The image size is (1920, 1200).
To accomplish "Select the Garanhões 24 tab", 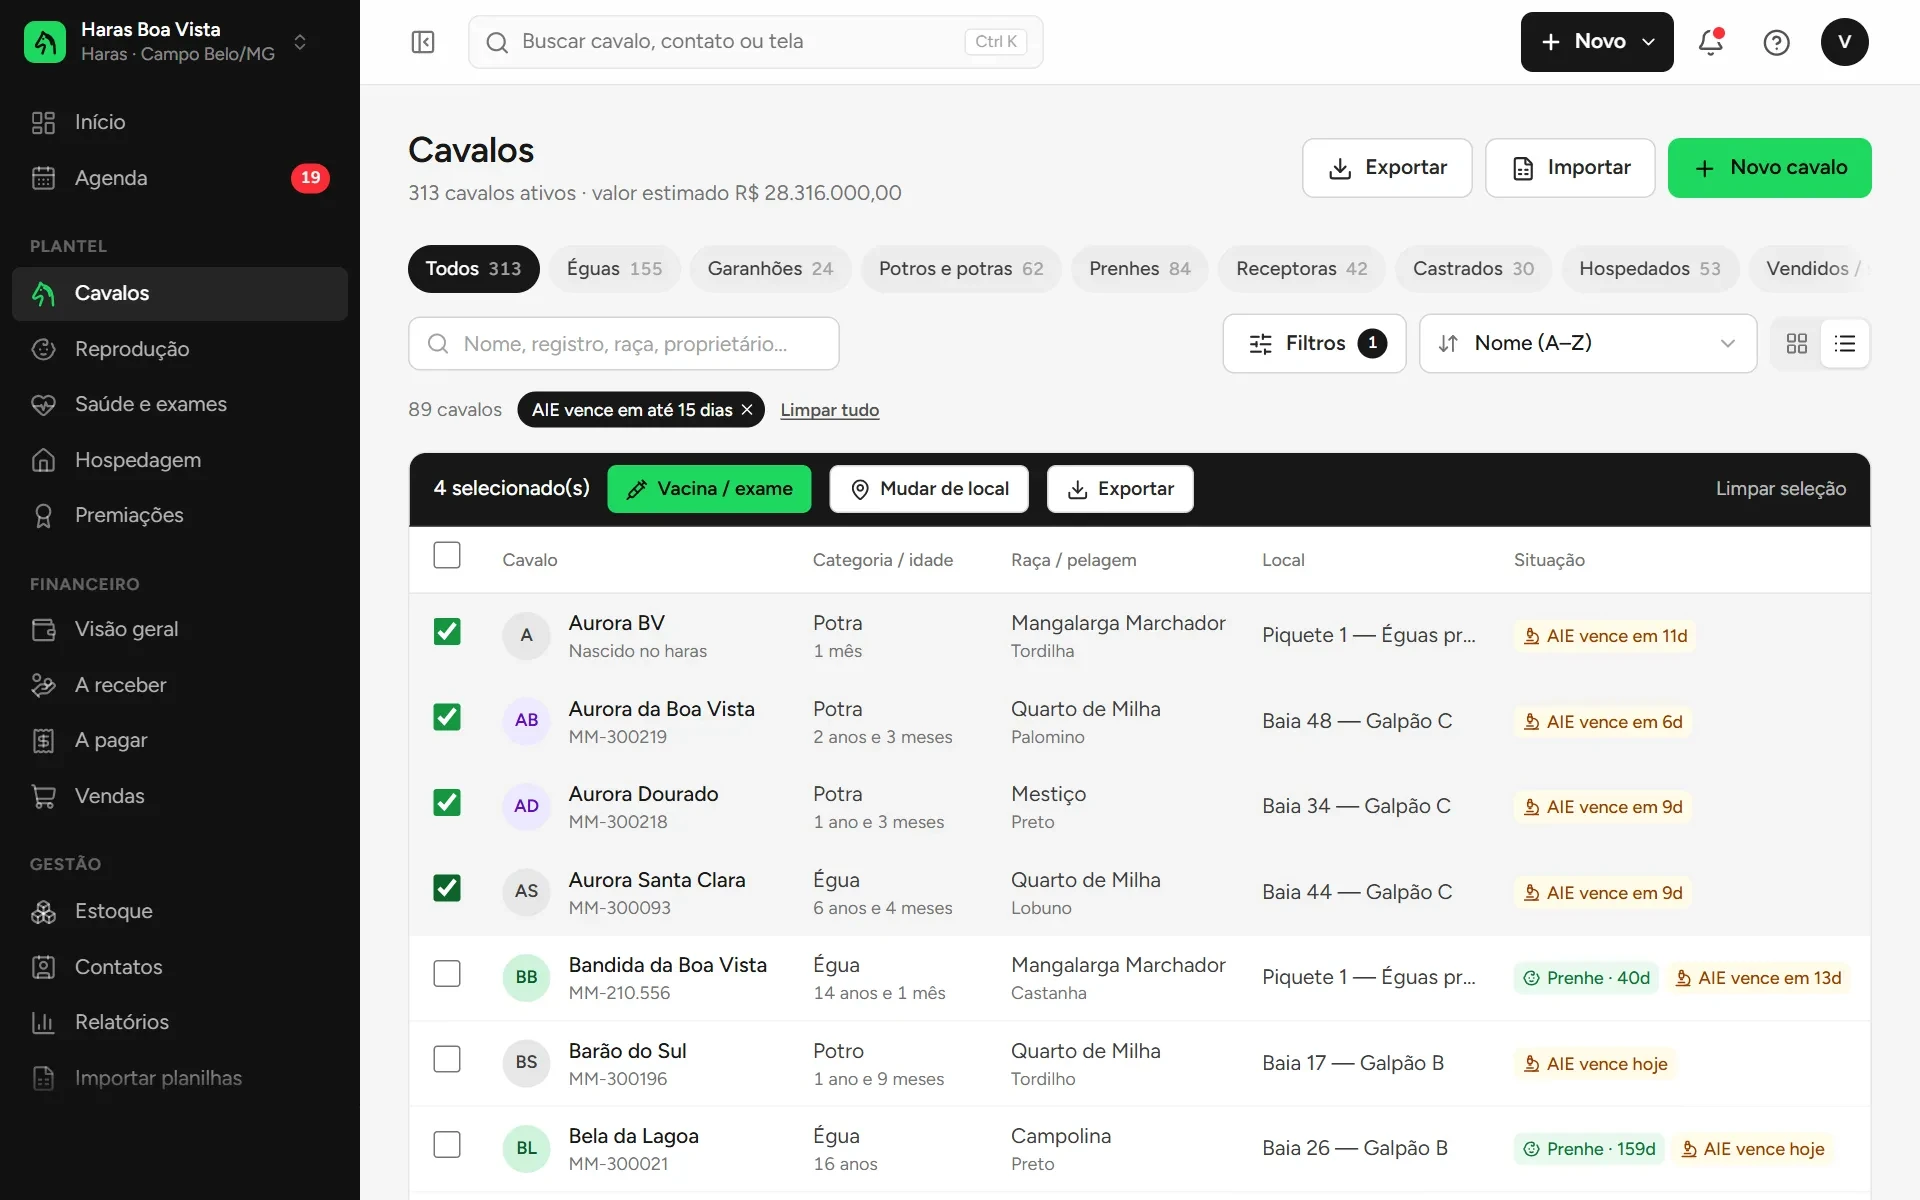I will 770,269.
